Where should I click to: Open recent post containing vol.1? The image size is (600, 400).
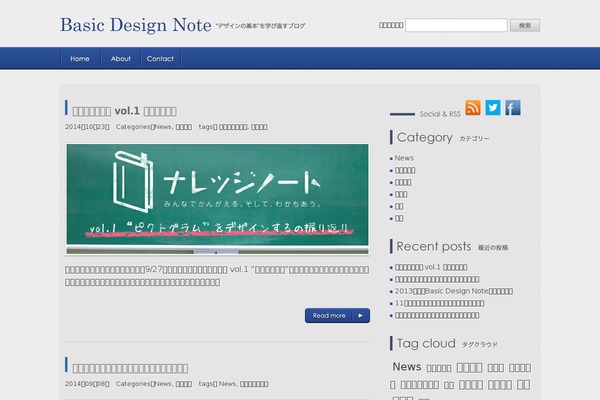coord(431,267)
